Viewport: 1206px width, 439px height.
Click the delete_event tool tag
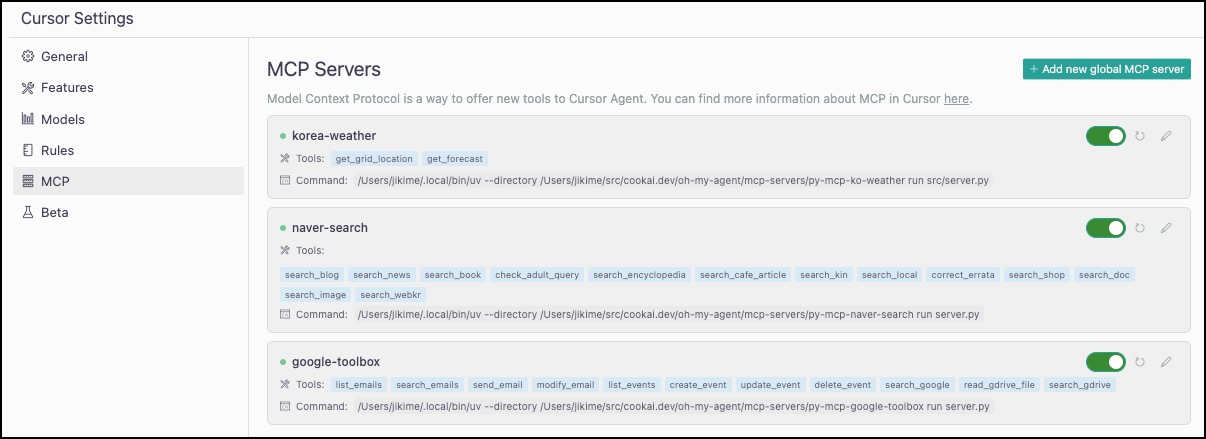843,385
